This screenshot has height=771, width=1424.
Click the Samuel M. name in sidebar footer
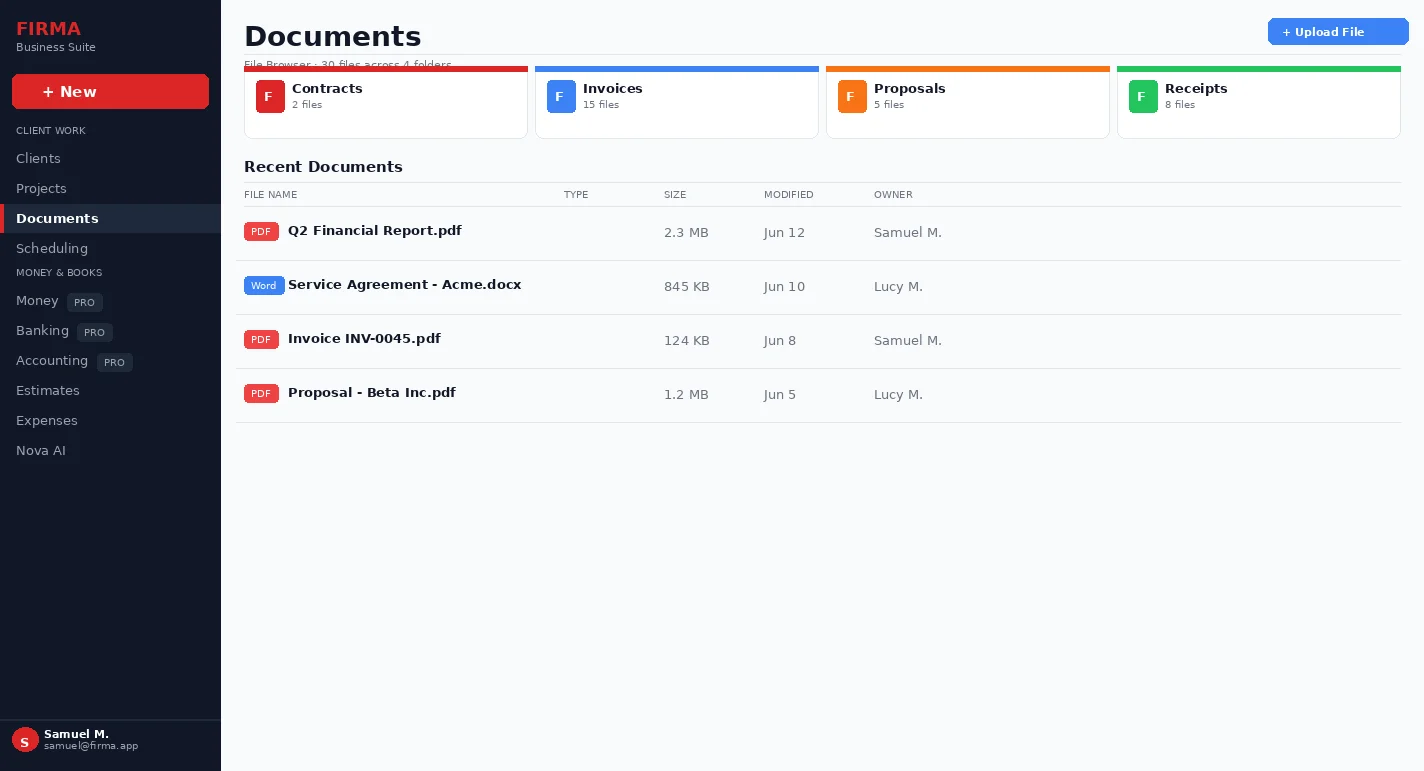pyautogui.click(x=76, y=734)
